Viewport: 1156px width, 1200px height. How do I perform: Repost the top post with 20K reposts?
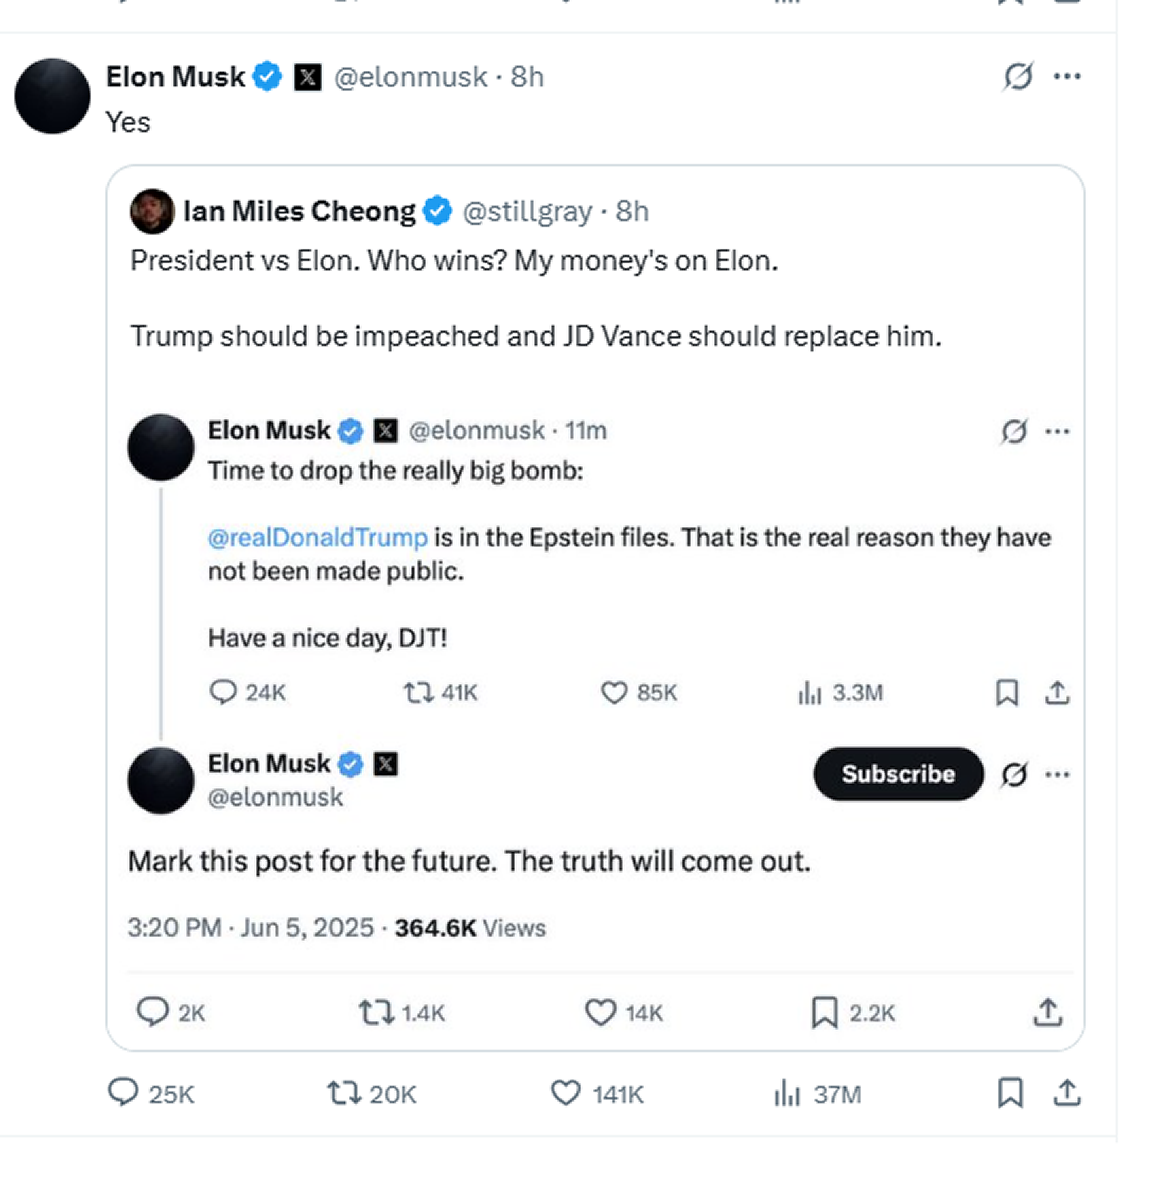345,1093
